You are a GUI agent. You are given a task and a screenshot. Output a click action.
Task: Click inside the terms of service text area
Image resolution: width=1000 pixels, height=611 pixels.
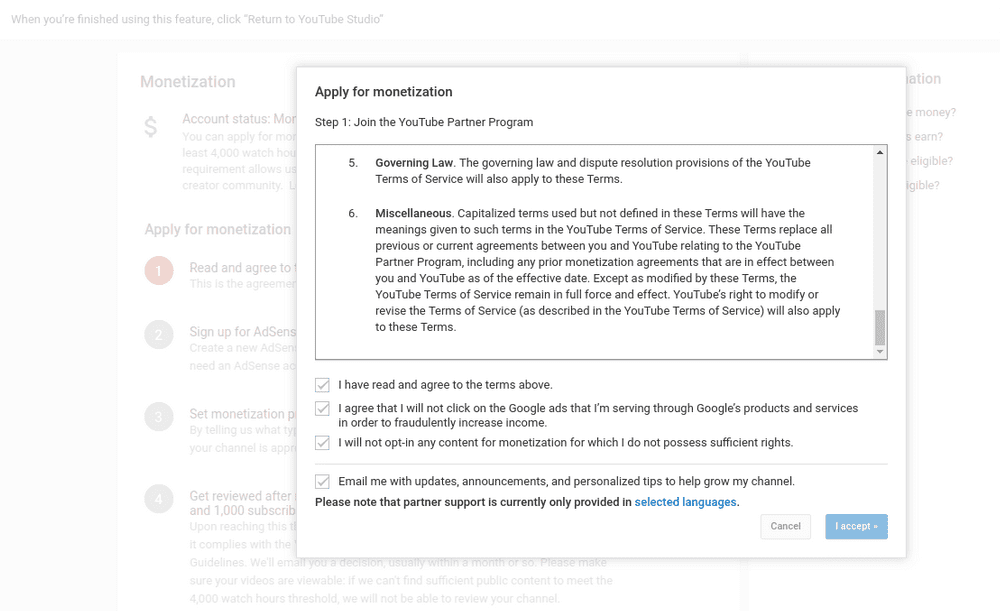590,250
